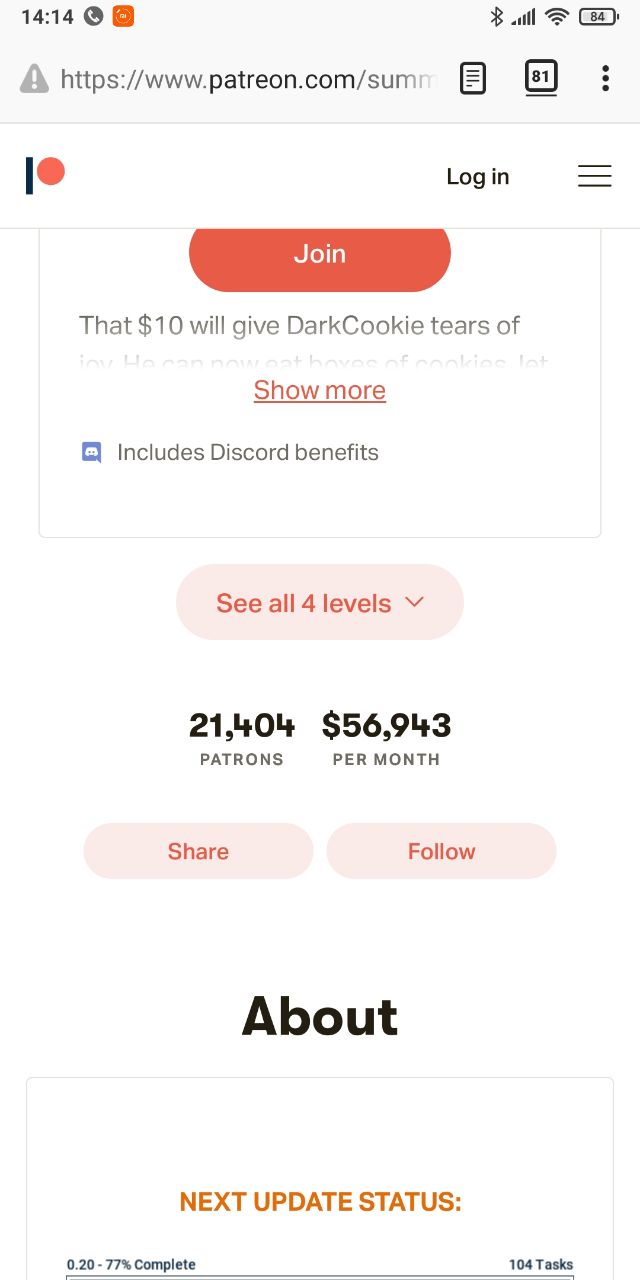Screen dimensions: 640x1280
Task: Expand the See all 4 levels dropdown
Action: click(320, 603)
